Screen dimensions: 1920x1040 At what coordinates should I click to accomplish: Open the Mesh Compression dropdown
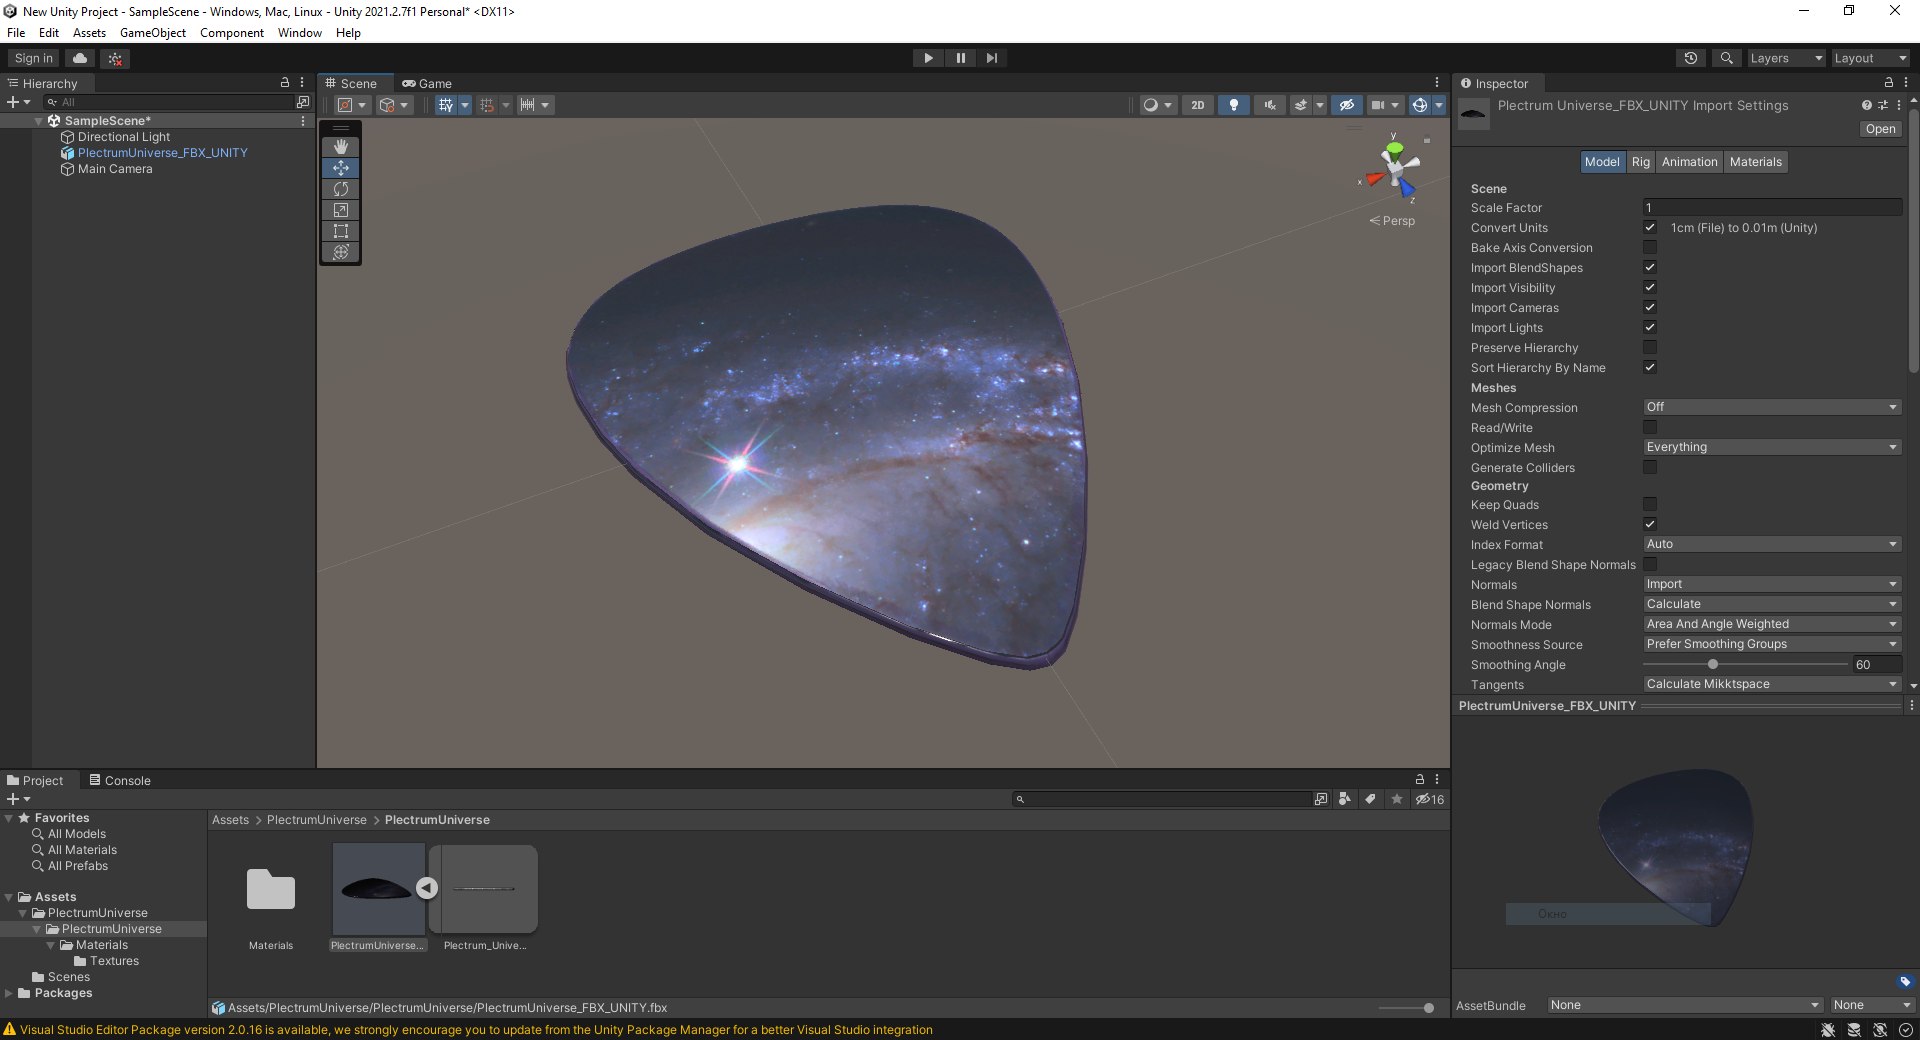[1772, 407]
